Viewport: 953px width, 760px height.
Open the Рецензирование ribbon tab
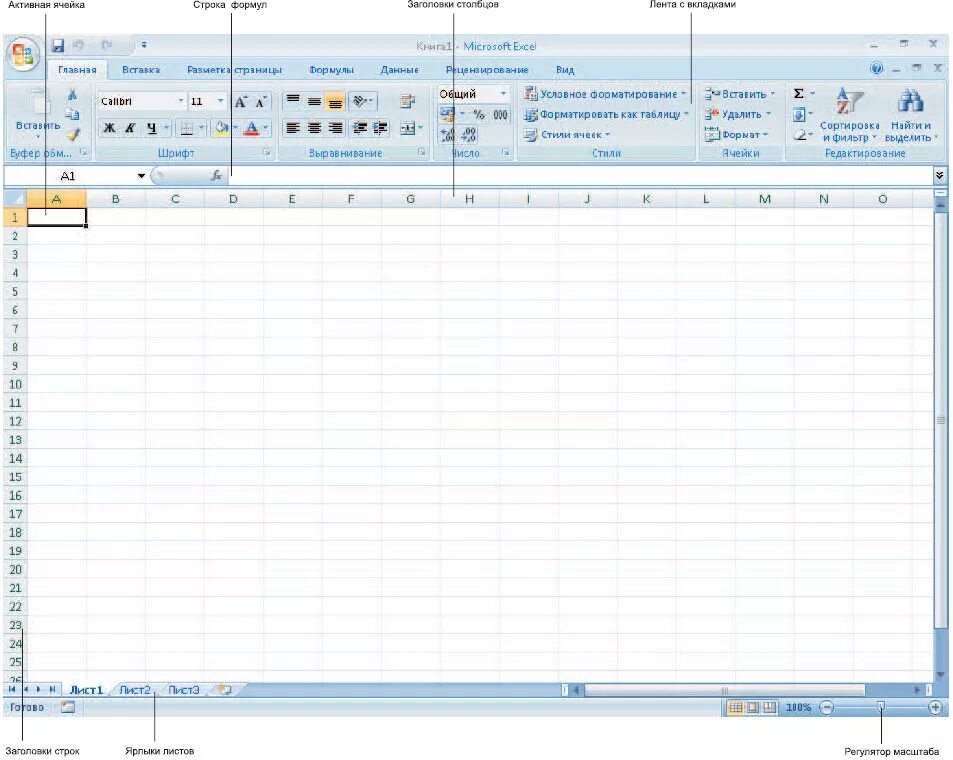(487, 70)
